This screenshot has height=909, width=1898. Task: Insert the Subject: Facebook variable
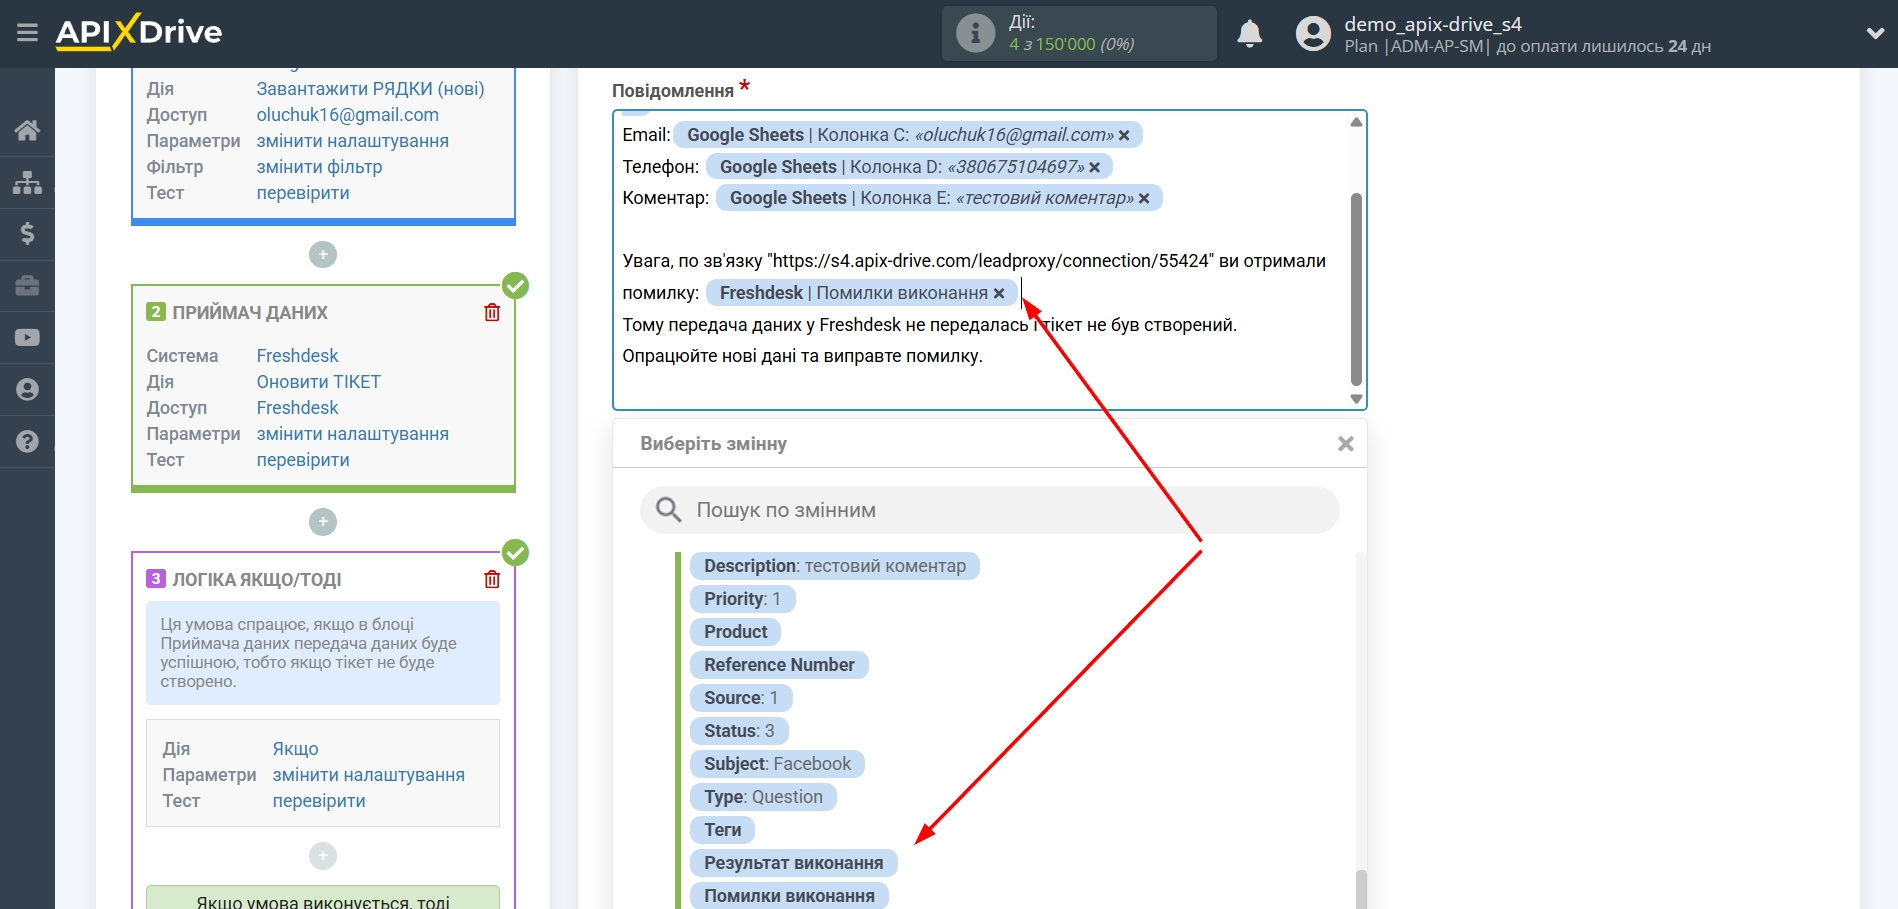pyautogui.click(x=777, y=764)
